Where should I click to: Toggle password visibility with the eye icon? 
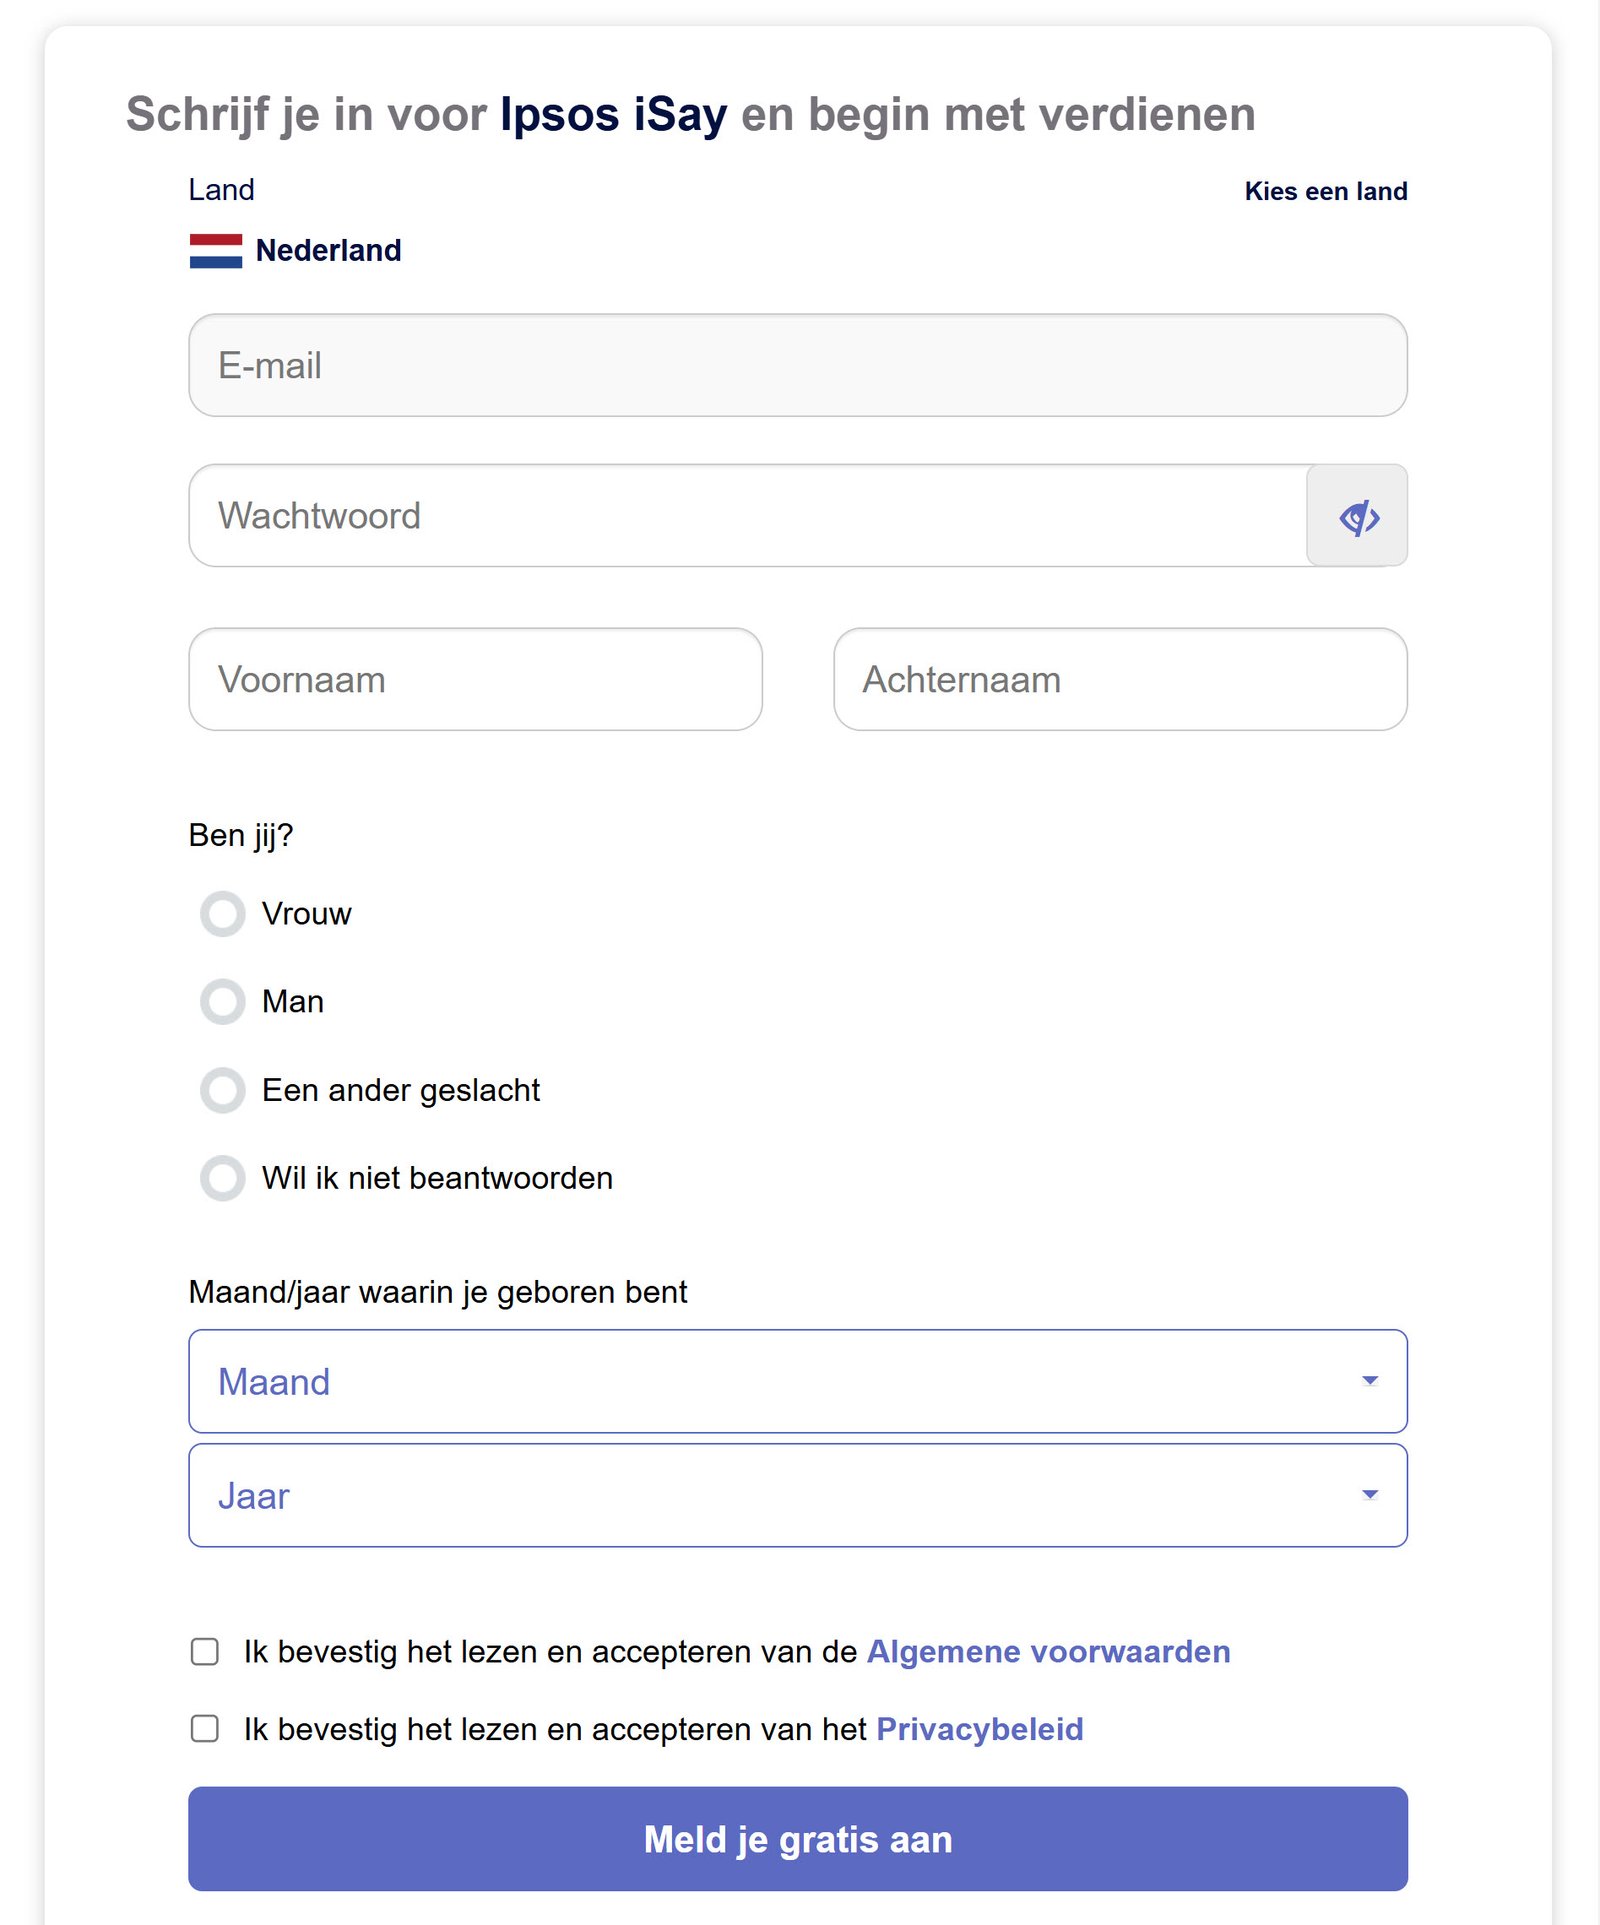point(1357,515)
